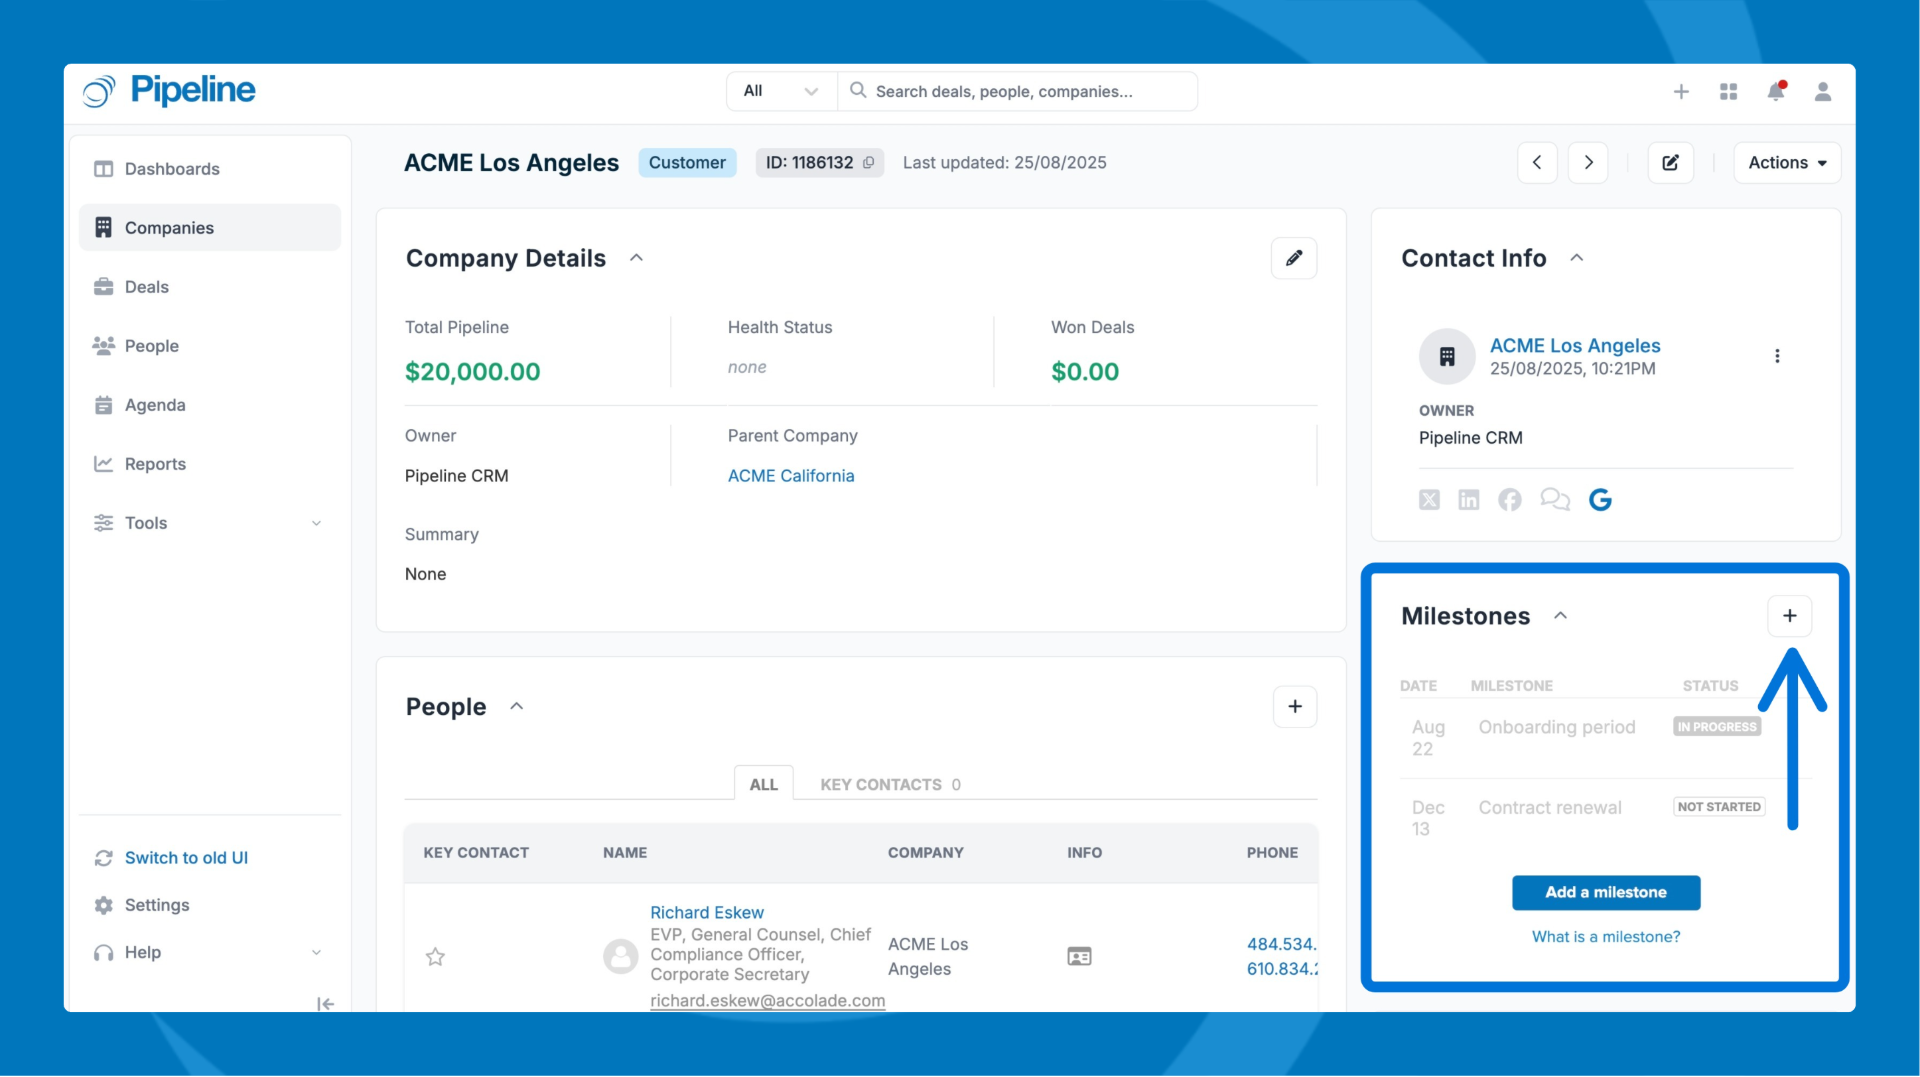The width and height of the screenshot is (1920, 1077).
Task: Click richard.eskew@accolade.com email
Action: pos(768,1000)
